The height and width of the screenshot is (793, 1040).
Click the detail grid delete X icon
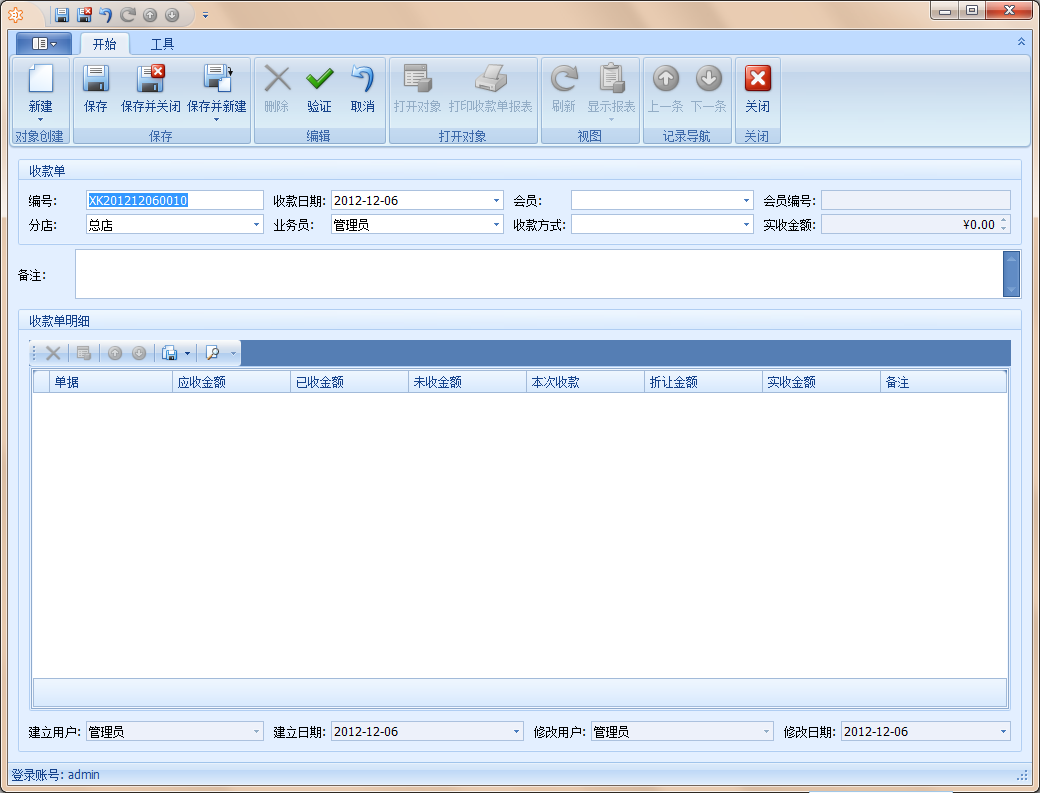click(x=53, y=353)
